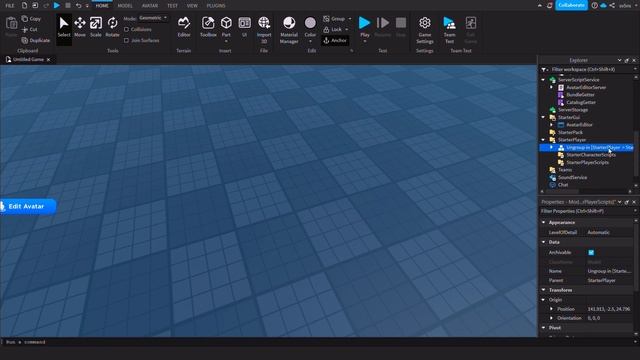
Task: Collapse the StarterGui tree node
Action: pyautogui.click(x=543, y=117)
